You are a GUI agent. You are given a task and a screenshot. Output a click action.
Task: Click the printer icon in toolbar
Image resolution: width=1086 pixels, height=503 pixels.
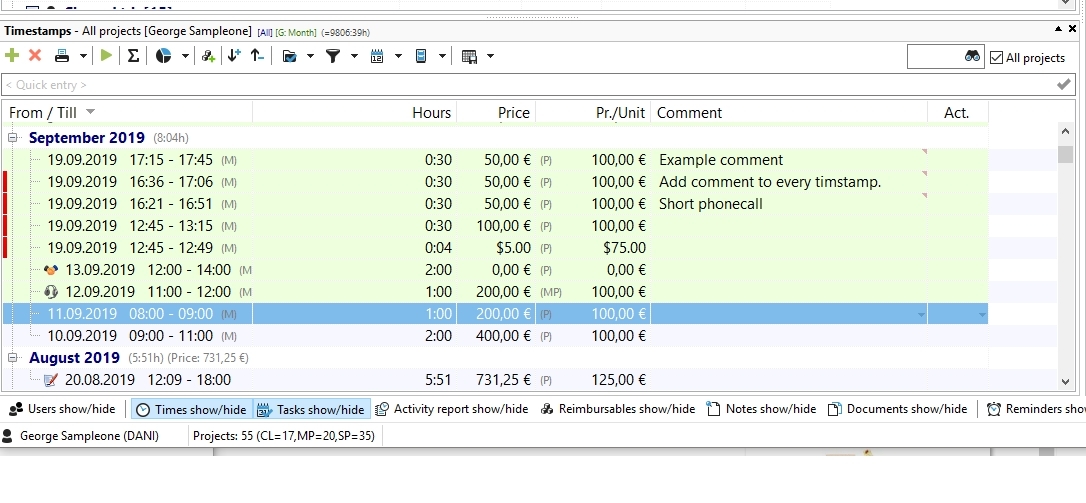62,56
